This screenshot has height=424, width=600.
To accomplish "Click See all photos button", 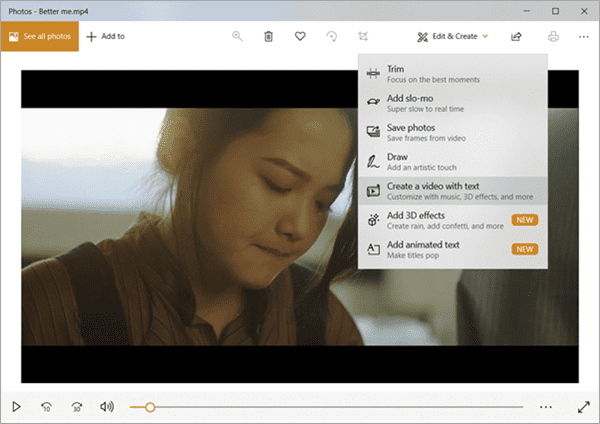I will point(40,36).
